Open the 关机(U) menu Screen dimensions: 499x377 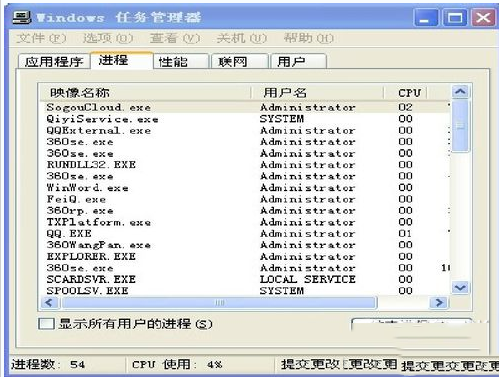tap(242, 38)
